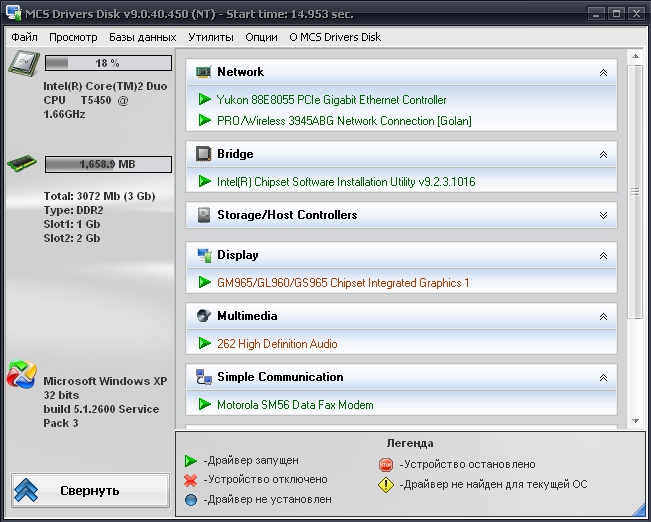The image size is (651, 522).
Task: Select GM965/GL960/GS965 Chipset Integrated Graphics entry
Action: coord(342,283)
